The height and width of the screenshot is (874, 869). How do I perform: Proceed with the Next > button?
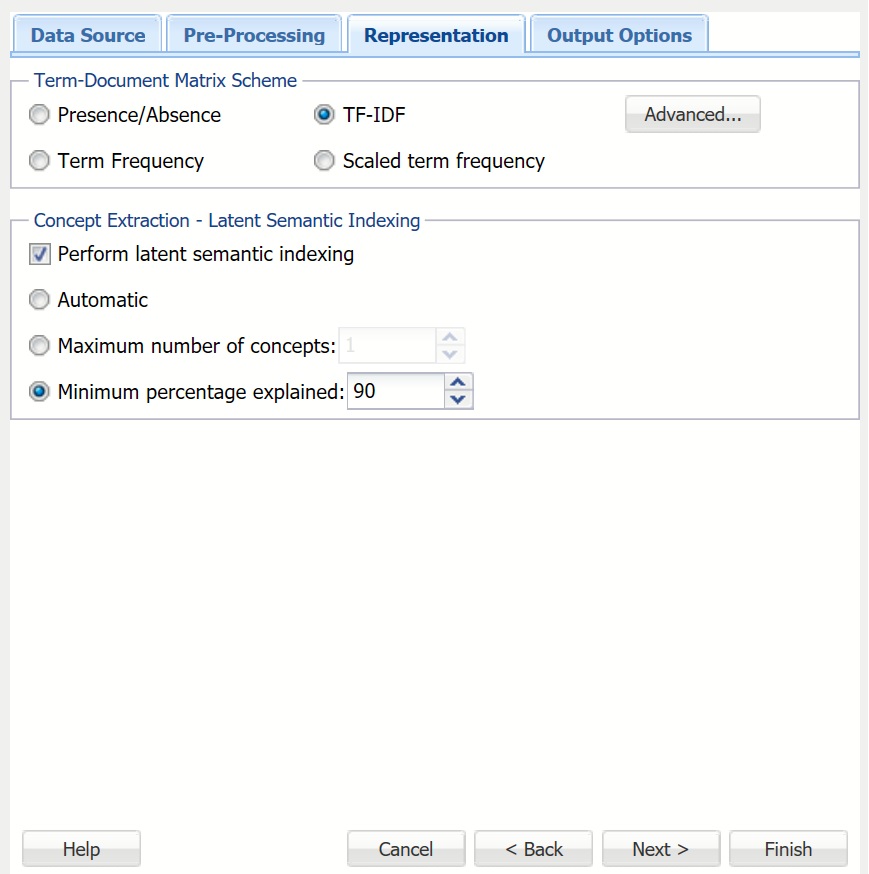click(x=660, y=849)
